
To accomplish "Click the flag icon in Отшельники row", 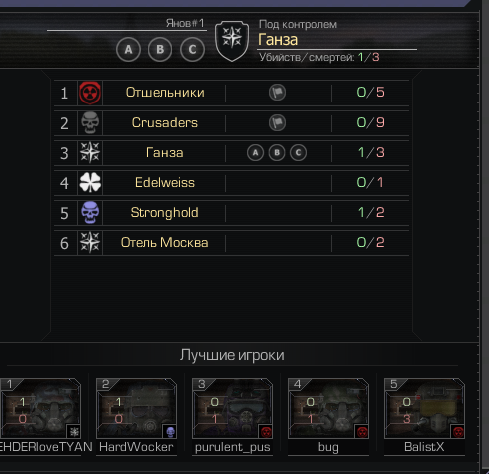I will click(x=277, y=92).
